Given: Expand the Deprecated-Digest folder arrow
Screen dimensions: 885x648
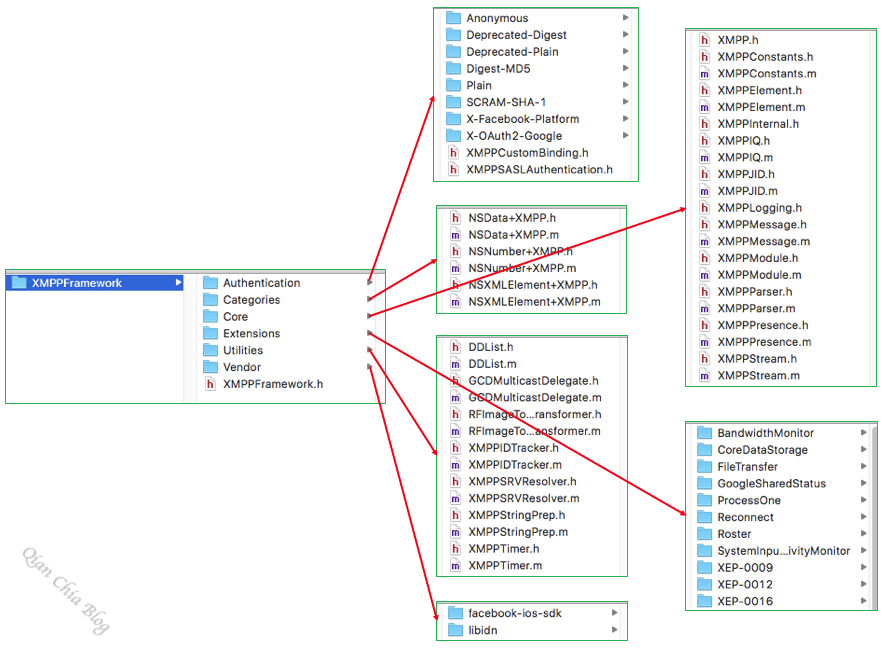Looking at the screenshot, I should tap(625, 34).
